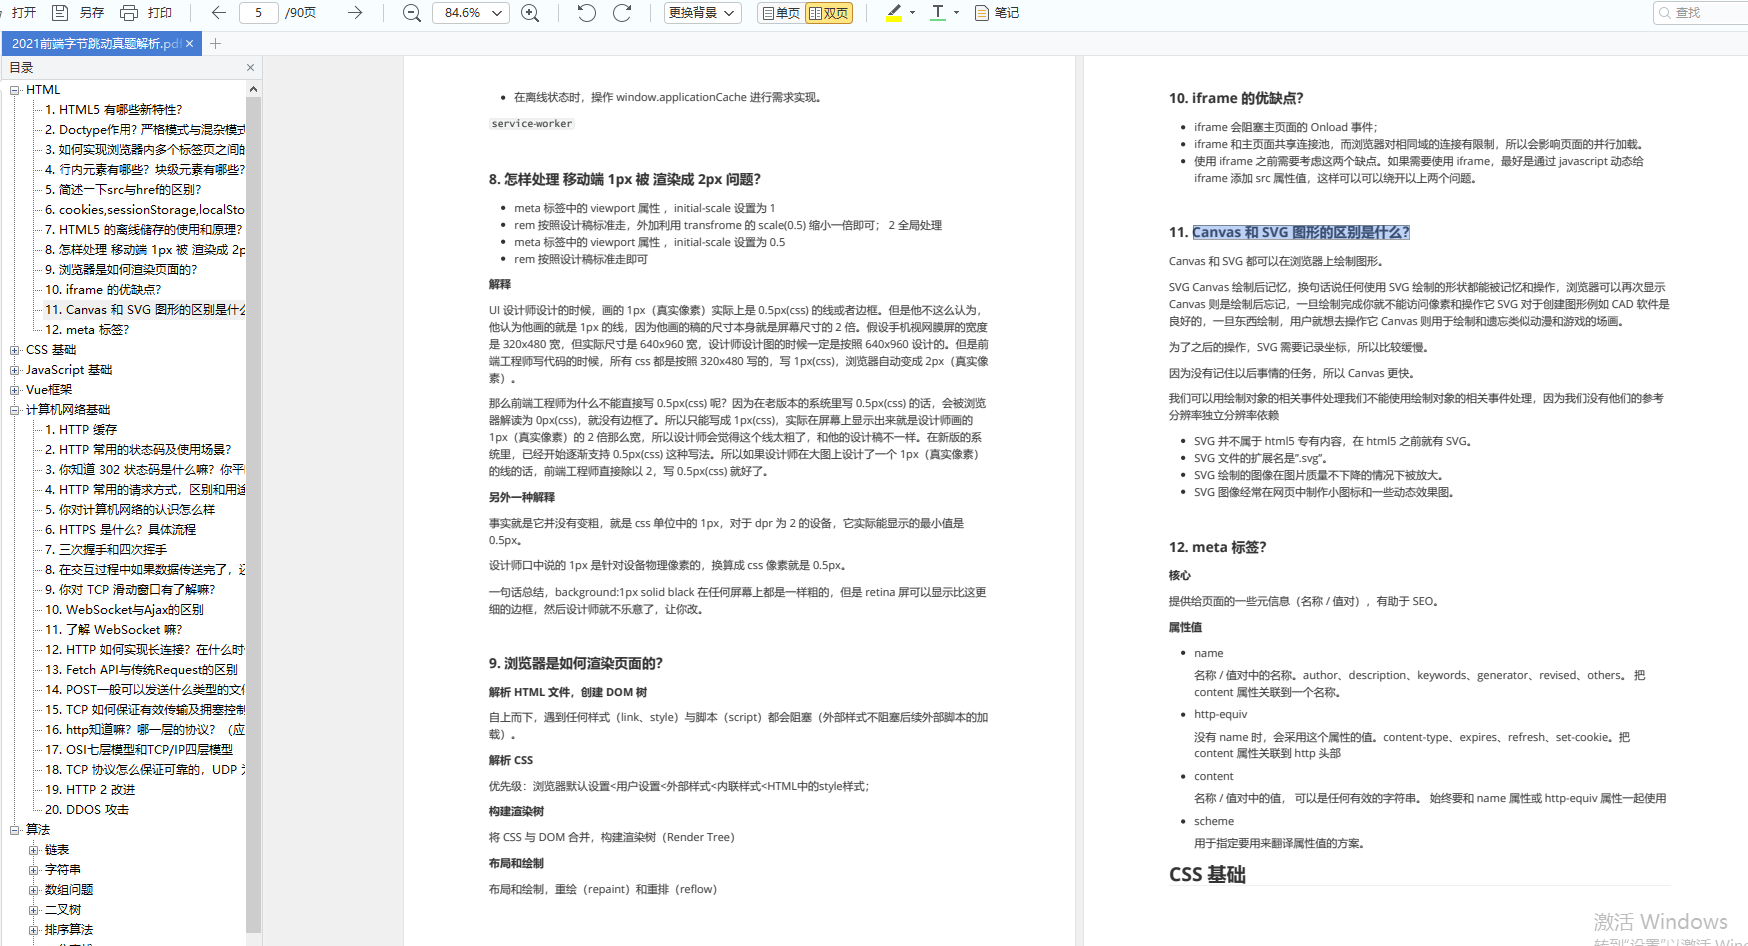Viewport: 1748px width, 946px height.
Task: Expand the 字符串 outline subsection
Action: (x=34, y=870)
